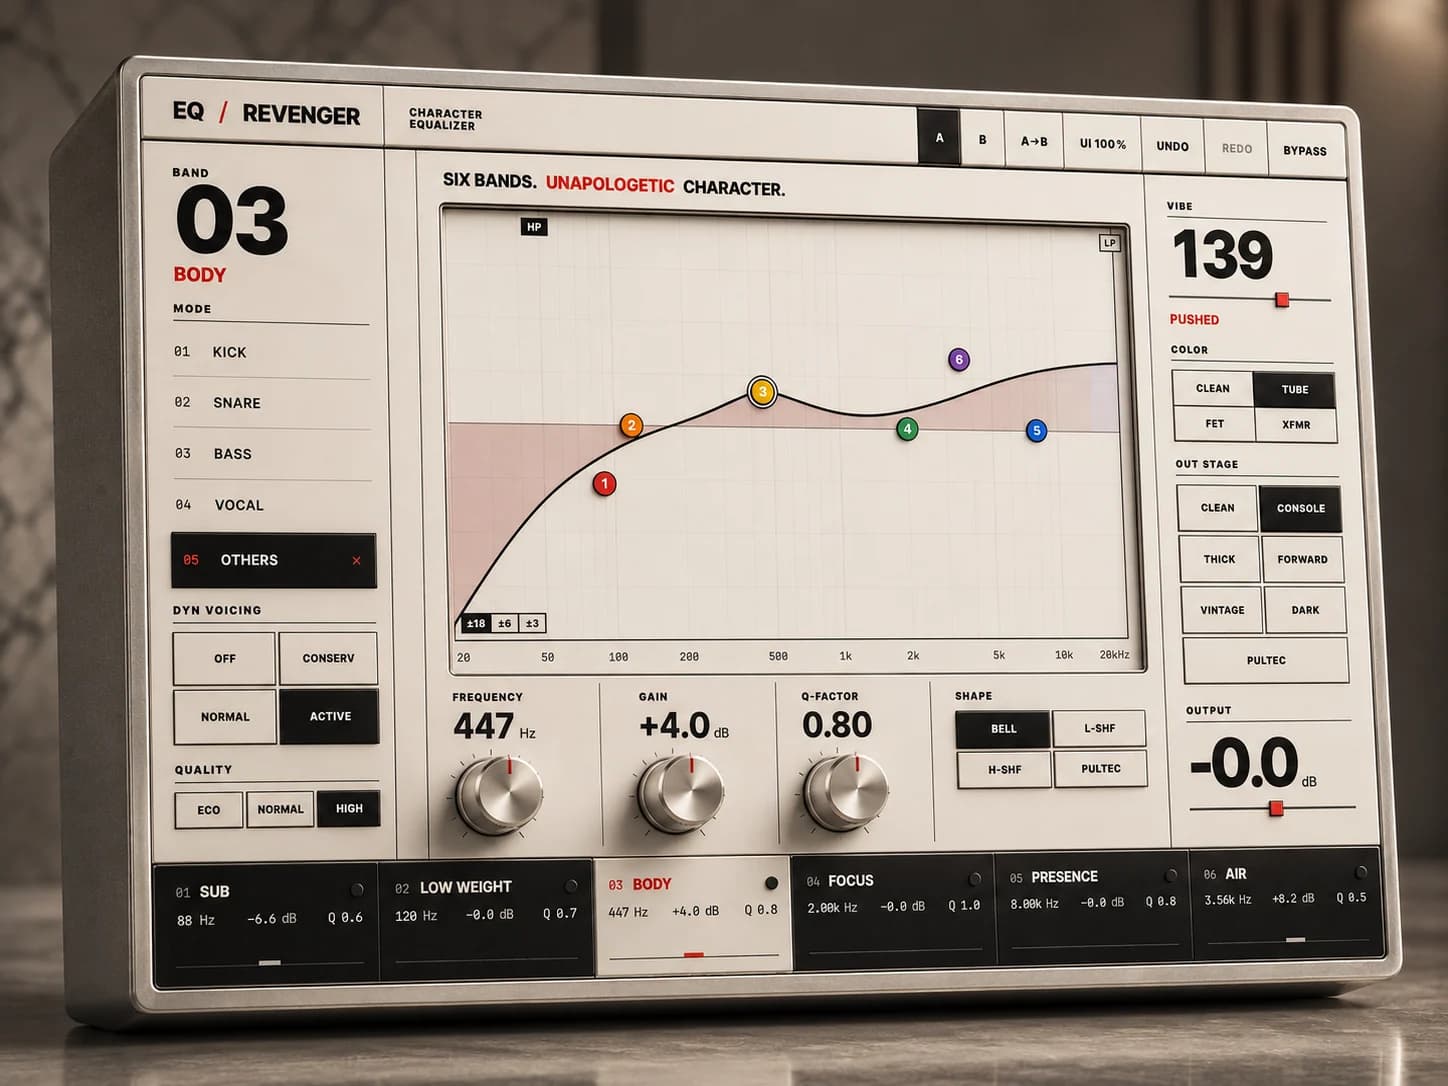
Task: Set Dyn Voicing to Active
Action: coord(330,716)
